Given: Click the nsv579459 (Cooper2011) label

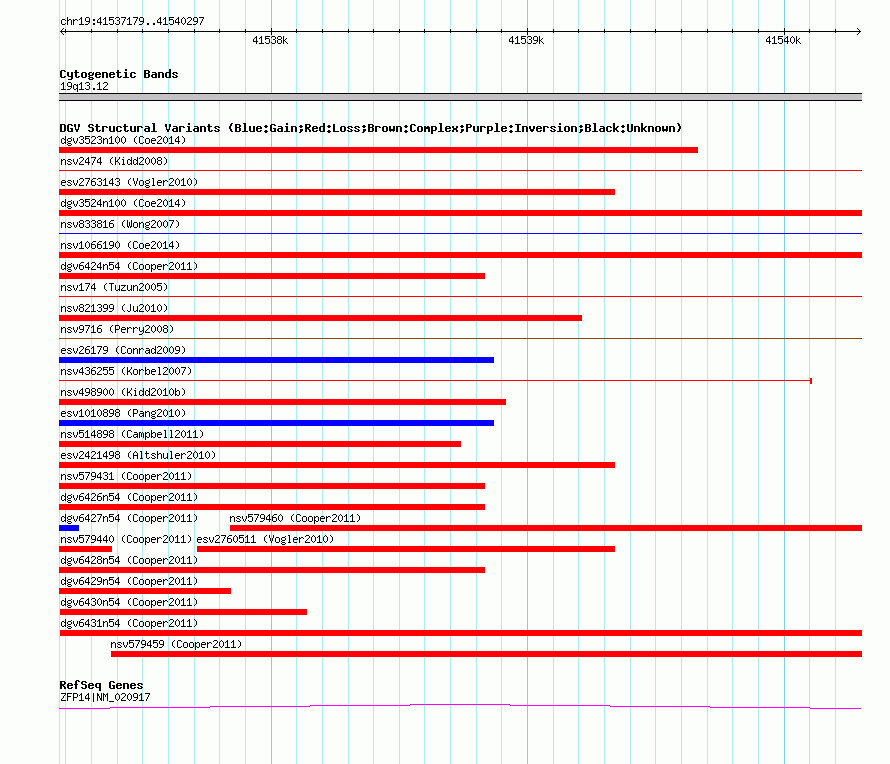Looking at the screenshot, I should [x=176, y=644].
